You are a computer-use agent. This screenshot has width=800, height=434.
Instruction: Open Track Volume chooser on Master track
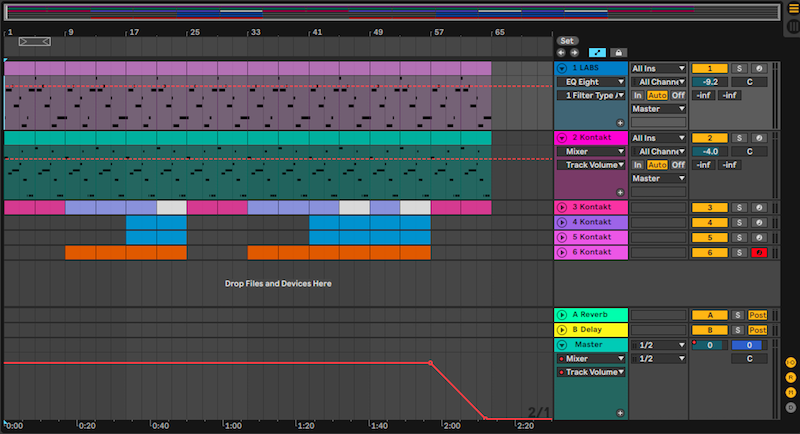pos(591,372)
